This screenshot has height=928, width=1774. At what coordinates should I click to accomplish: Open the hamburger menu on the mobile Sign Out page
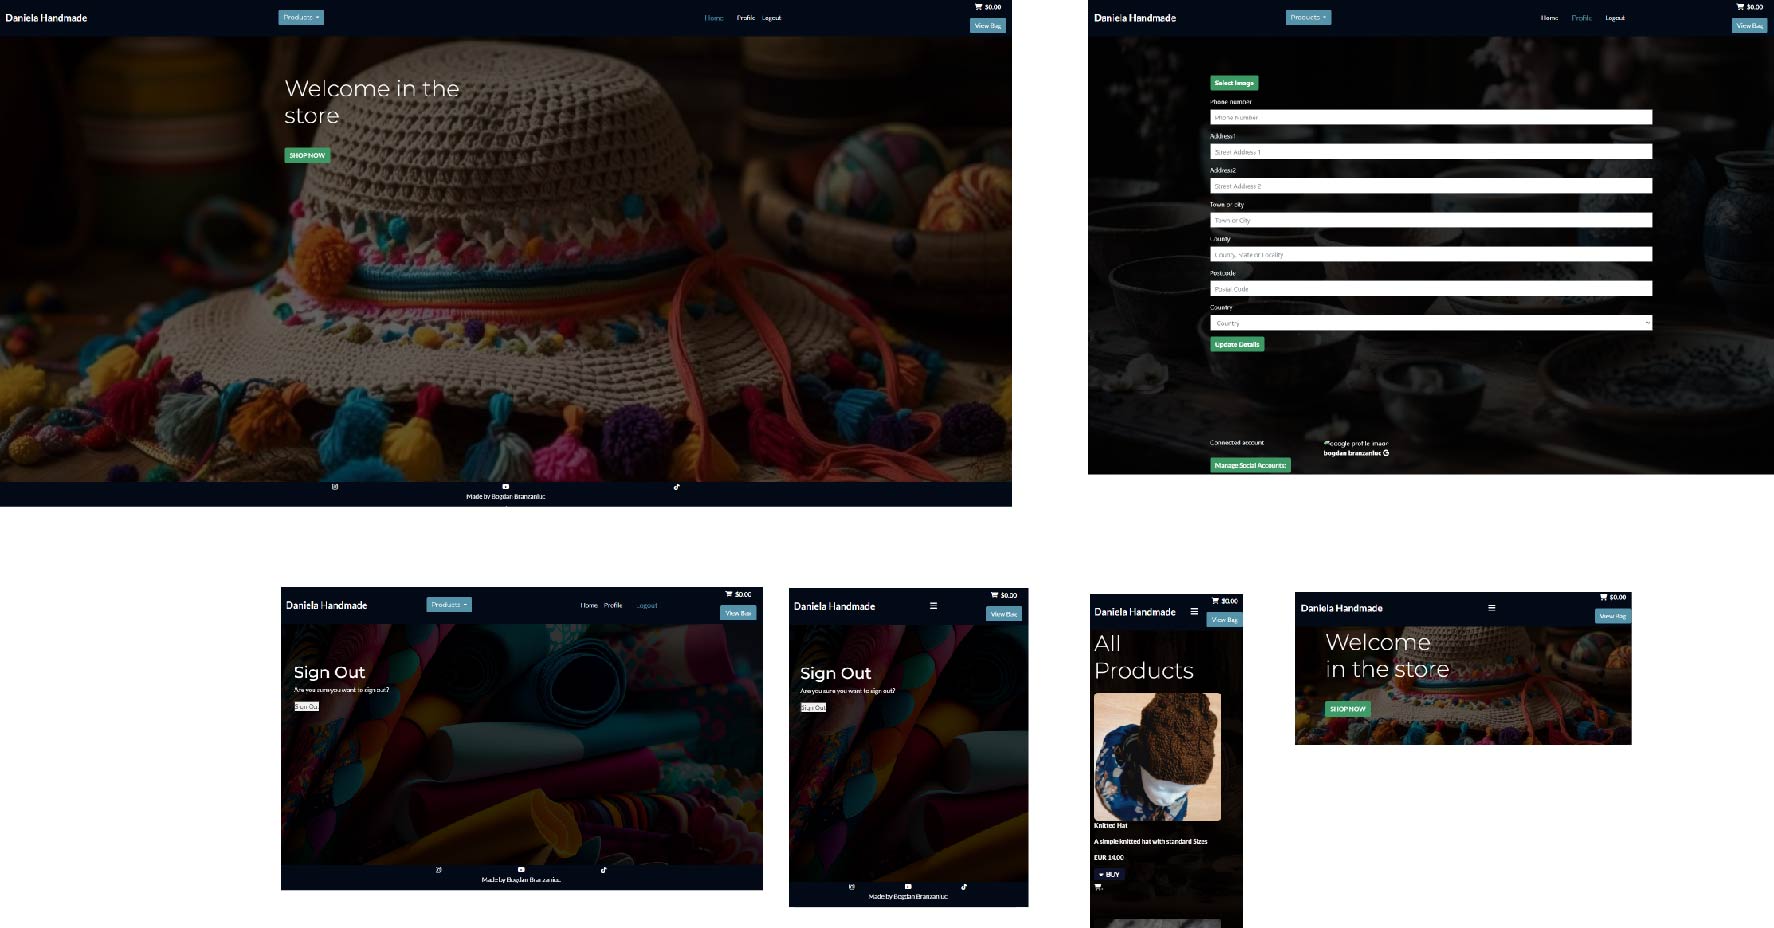(x=934, y=604)
